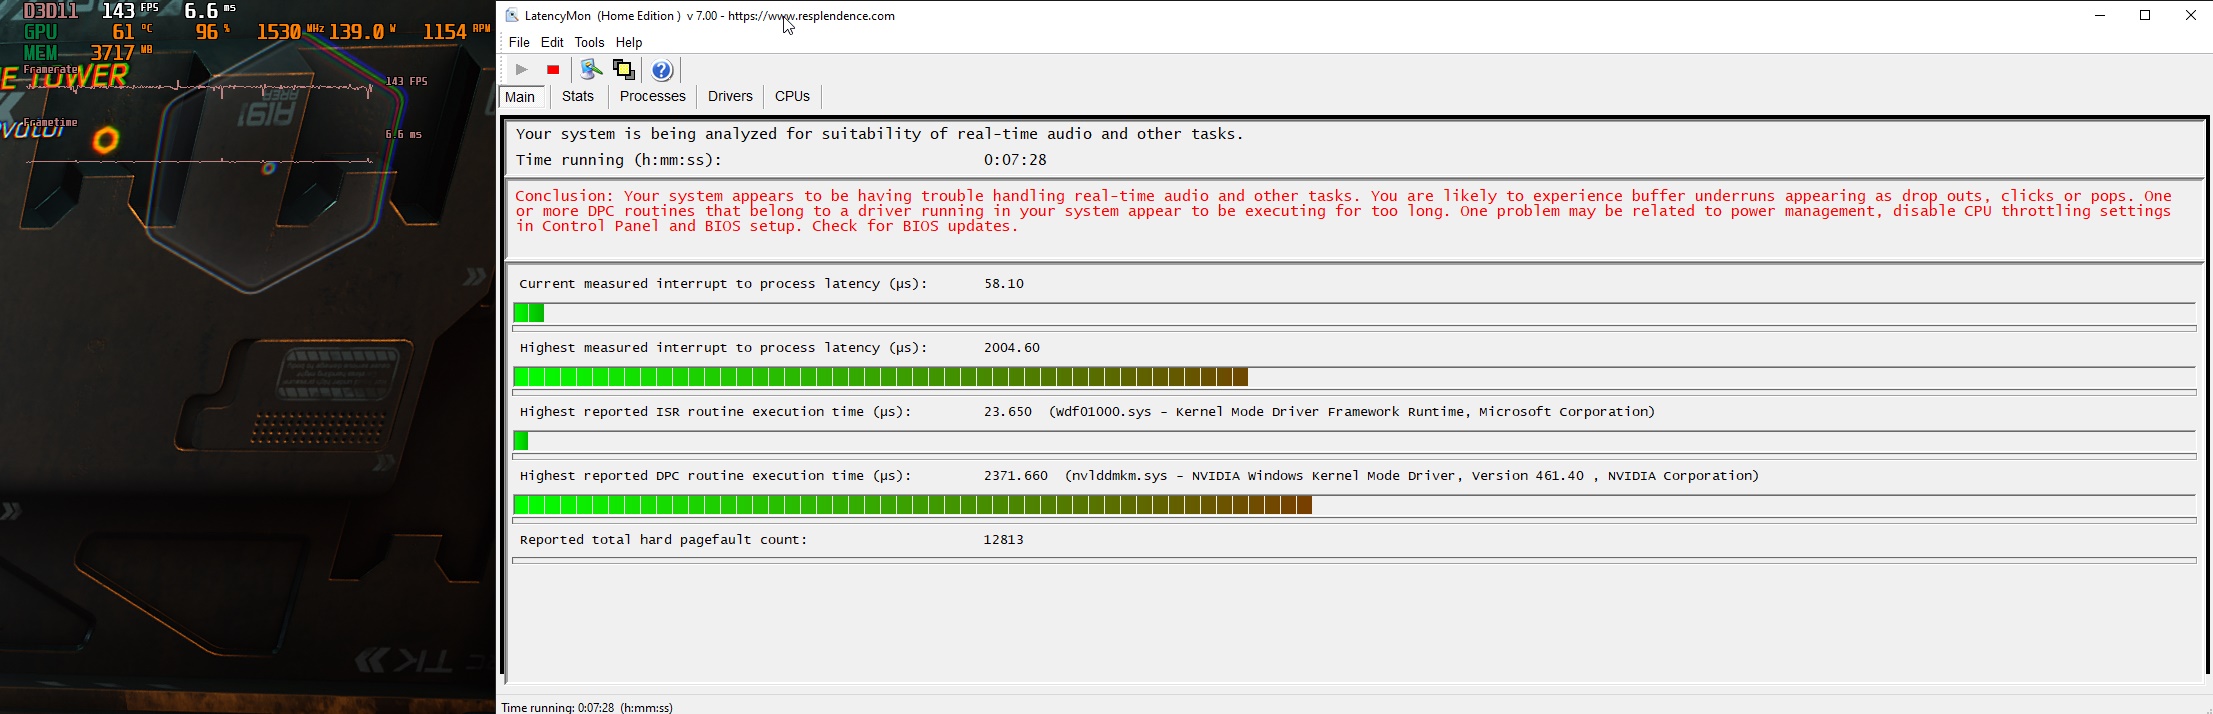Open the File menu

[519, 43]
